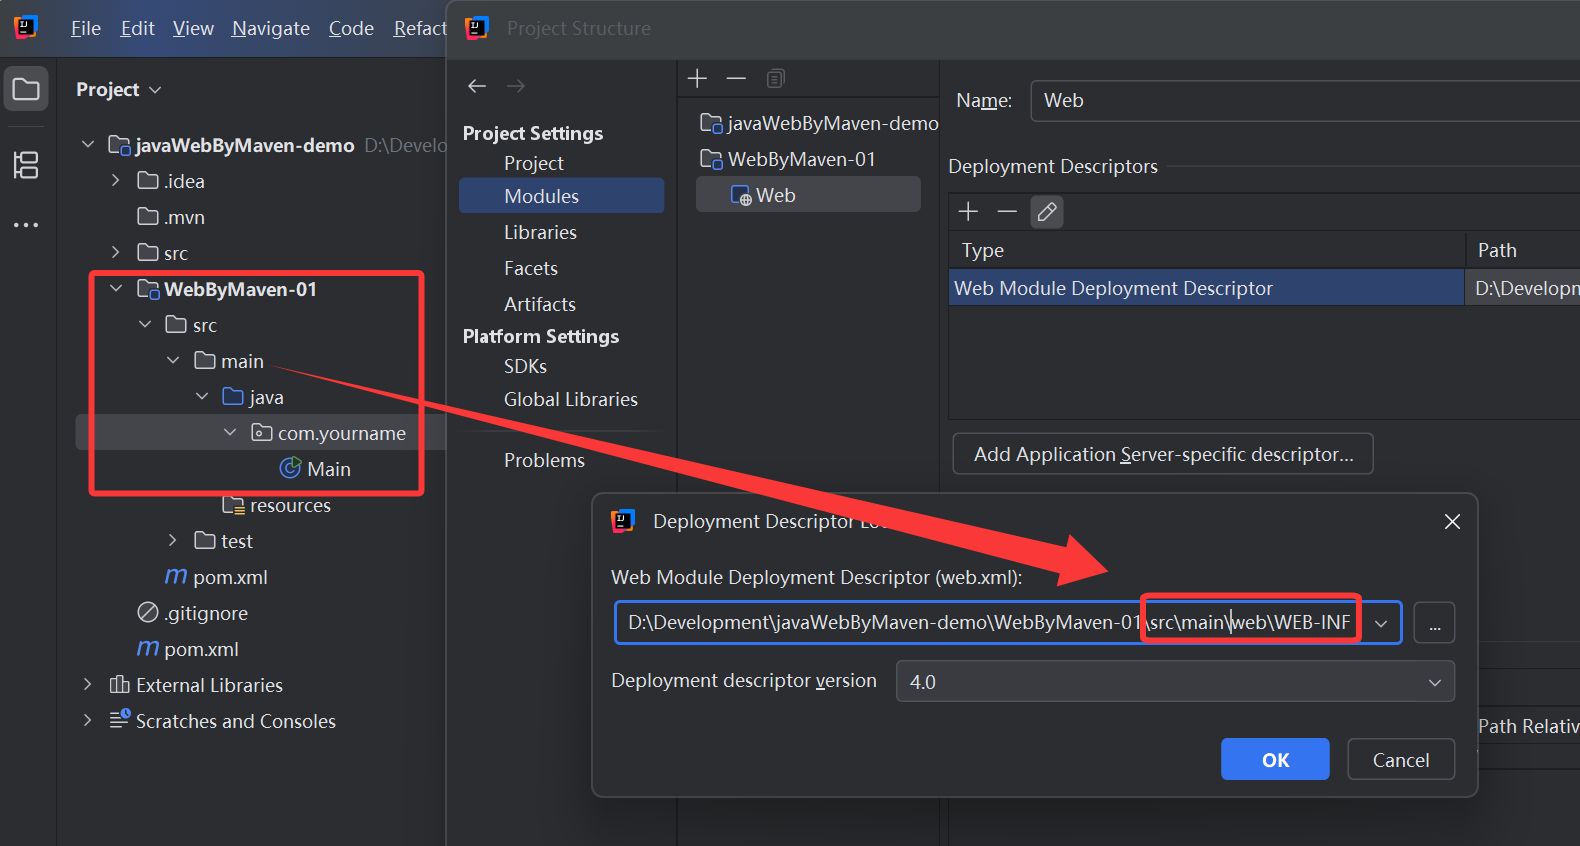Open the Navigate menu
The height and width of the screenshot is (846, 1580).
(271, 28)
